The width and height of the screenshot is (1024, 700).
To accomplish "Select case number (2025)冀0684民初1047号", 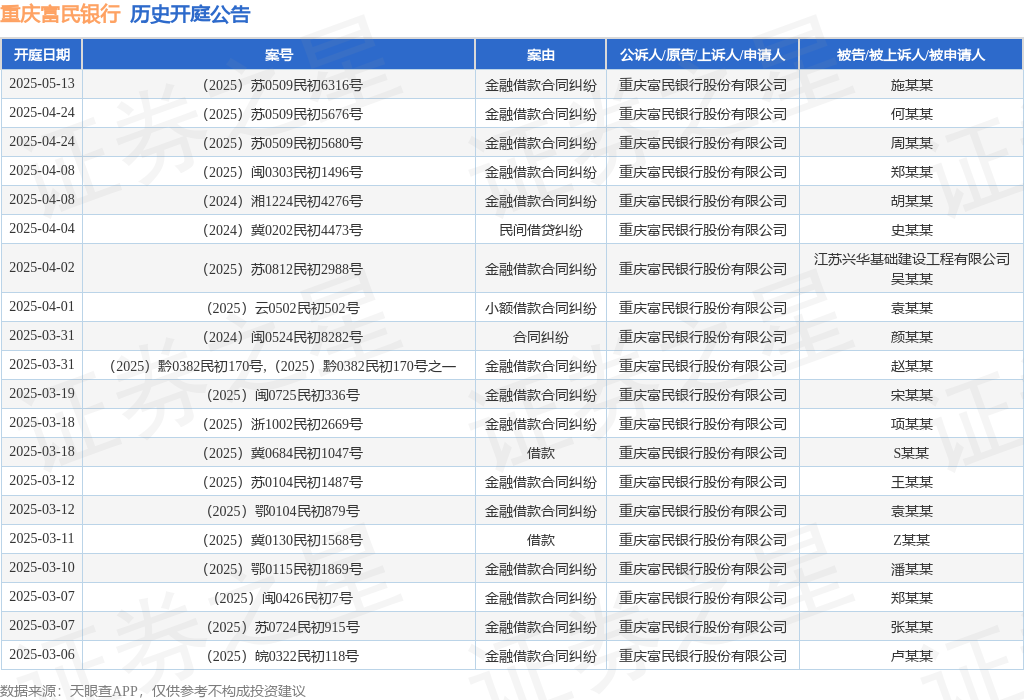I will (x=283, y=453).
